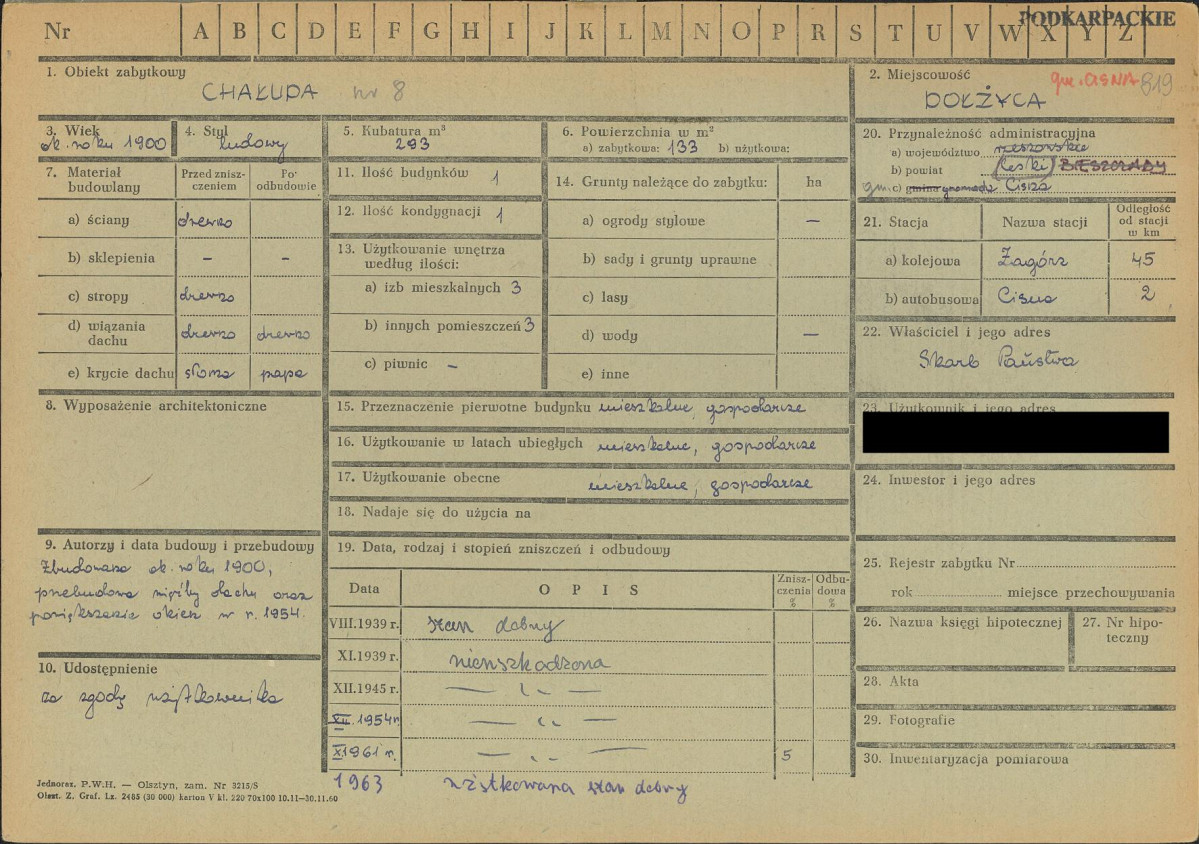Select the Miejscowość value DOŁŻYCA
The image size is (1199, 844).
984,101
